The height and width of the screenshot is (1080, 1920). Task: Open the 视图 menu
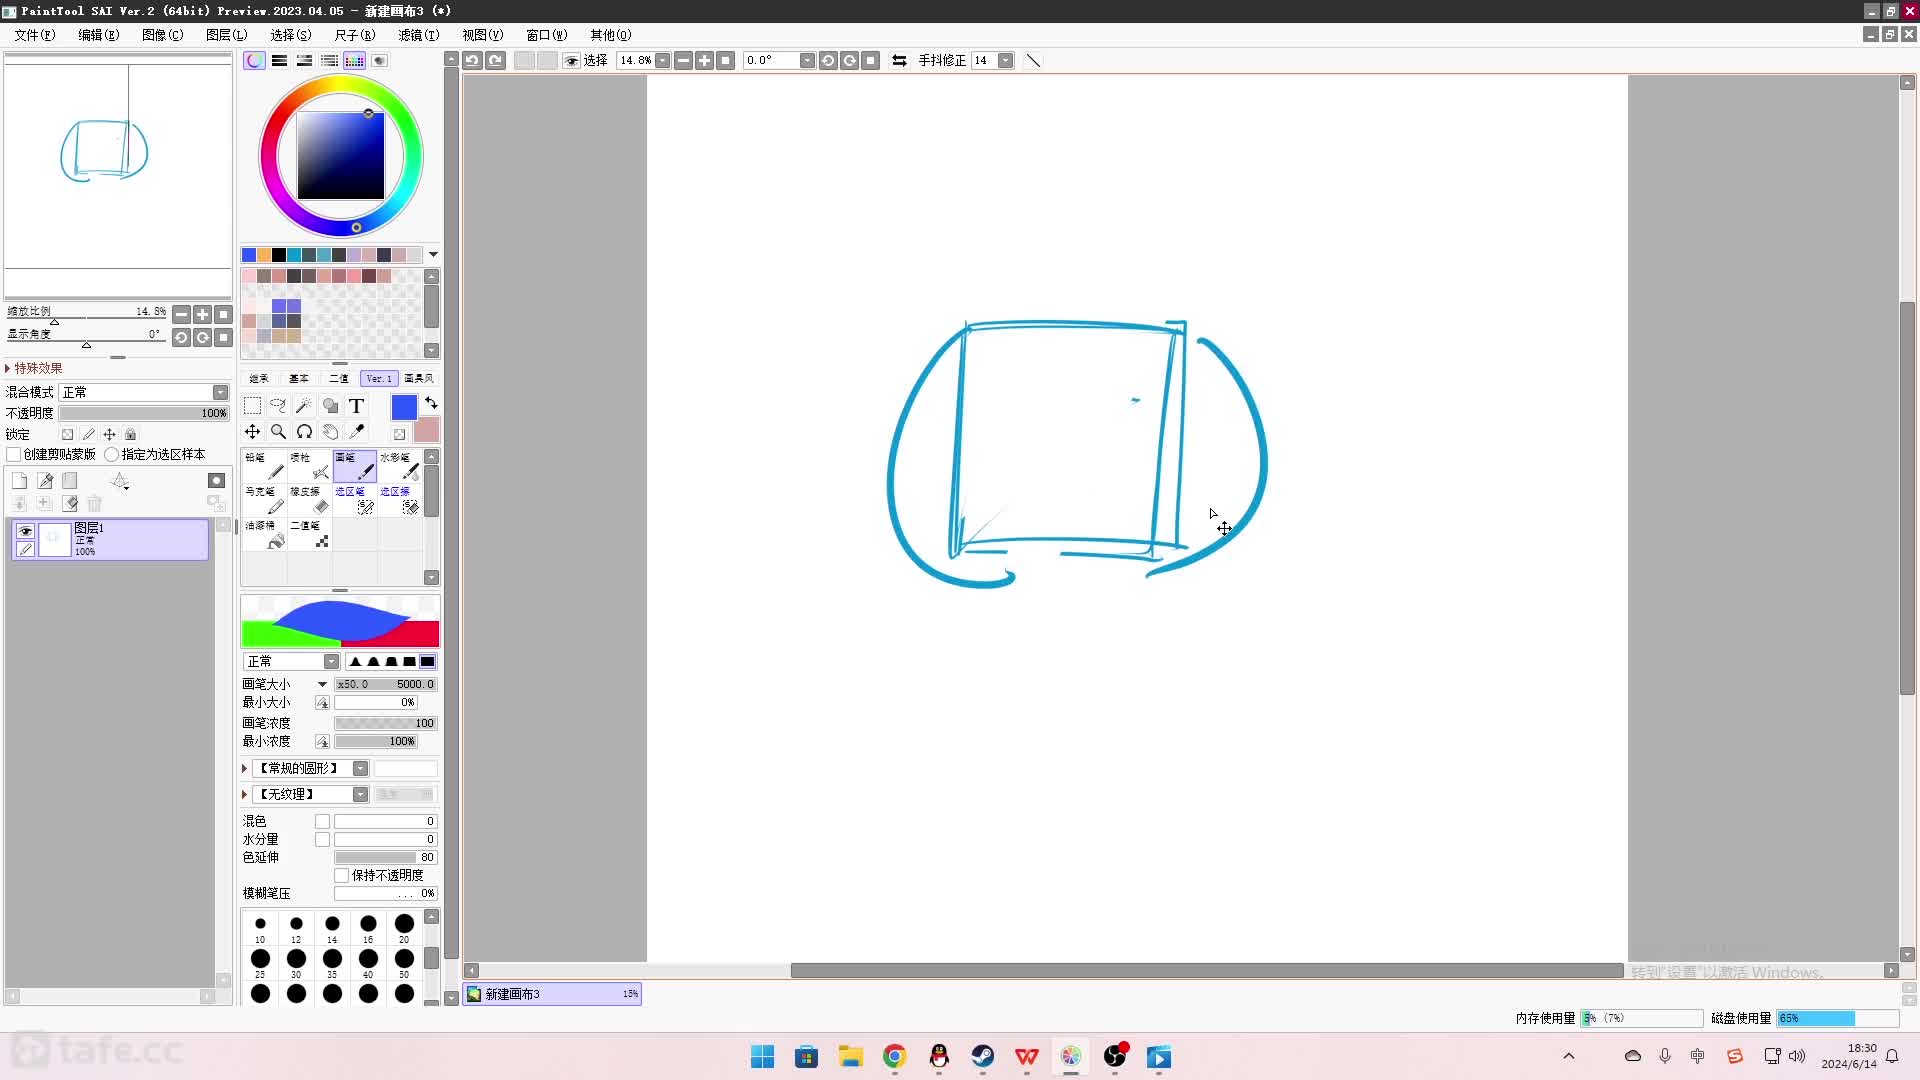click(482, 35)
